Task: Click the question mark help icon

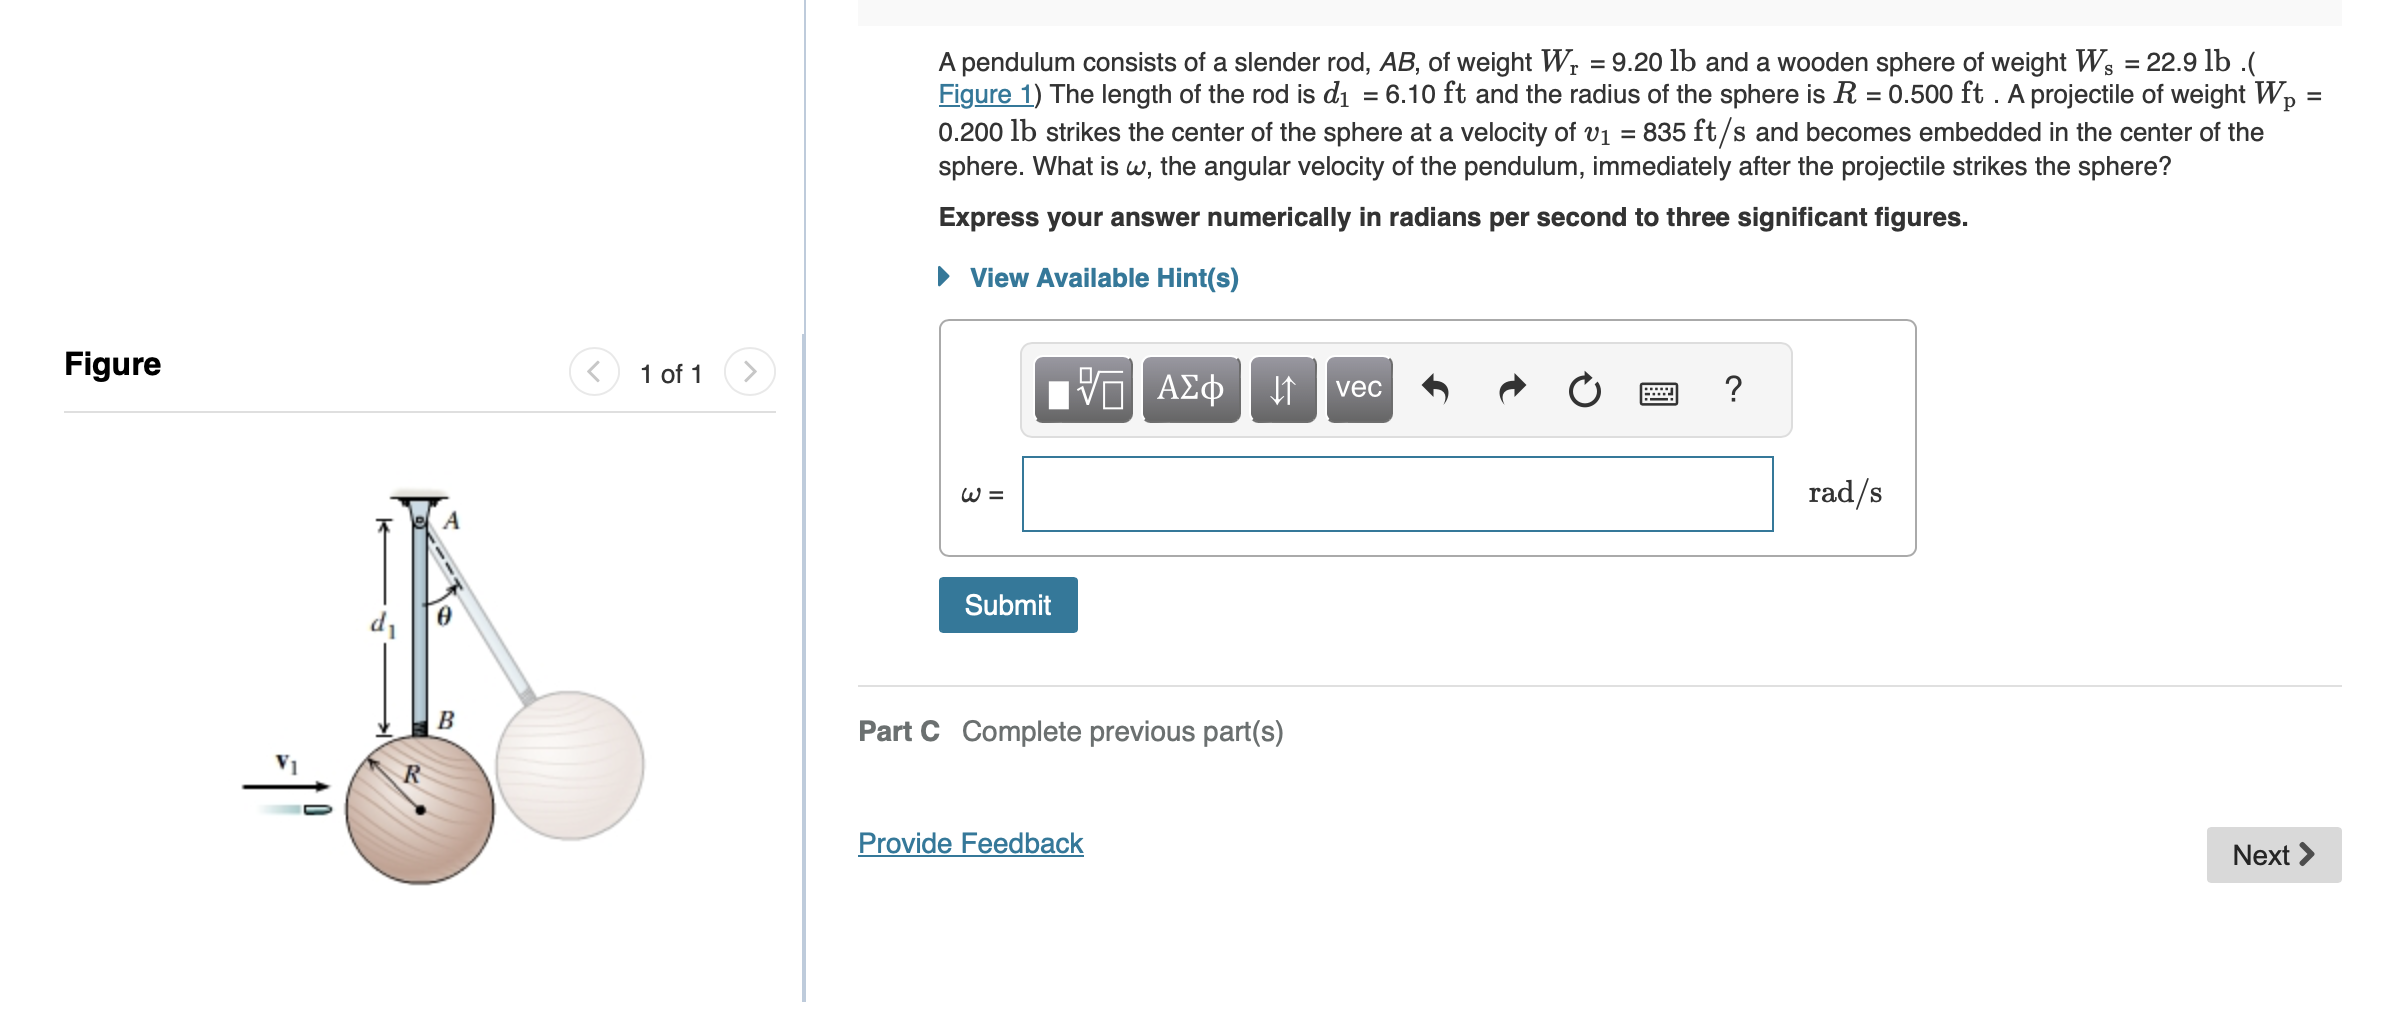Action: point(1733,390)
